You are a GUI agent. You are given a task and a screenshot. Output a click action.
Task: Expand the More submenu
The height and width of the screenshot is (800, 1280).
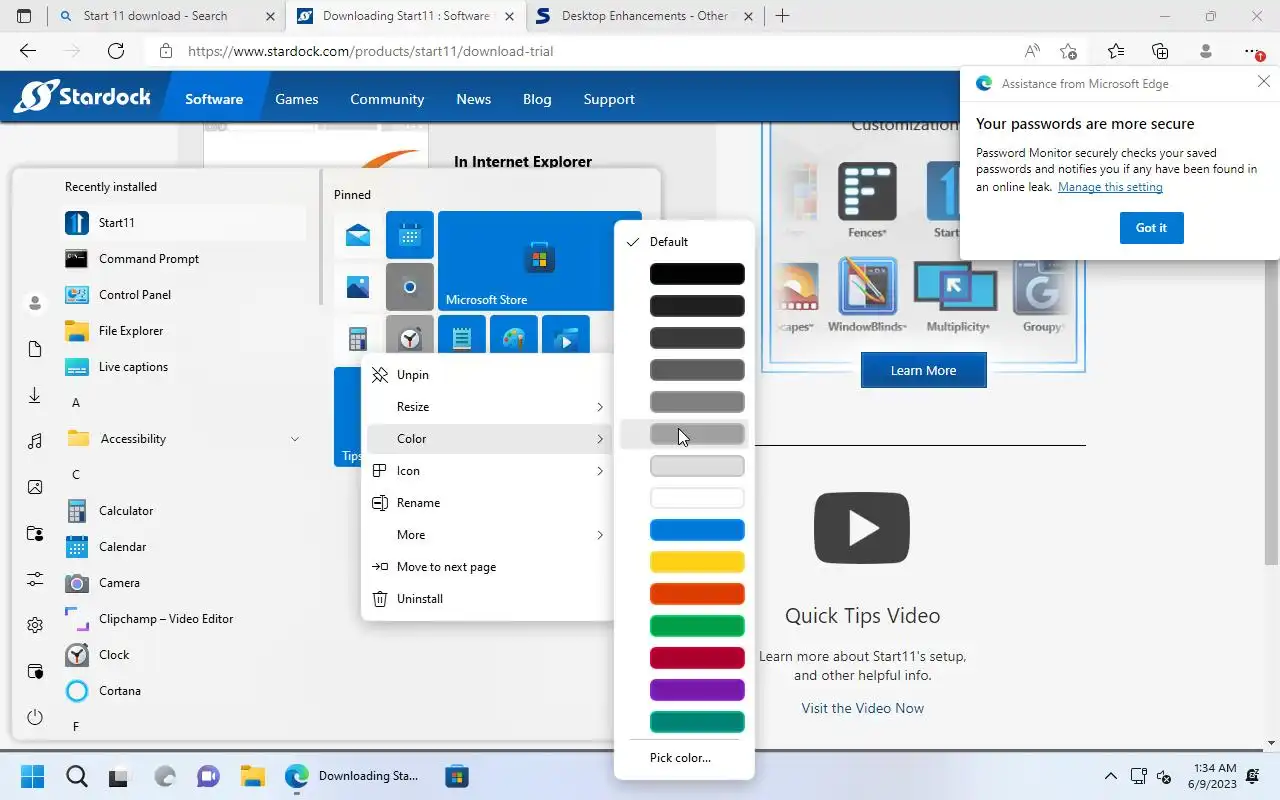[488, 534]
